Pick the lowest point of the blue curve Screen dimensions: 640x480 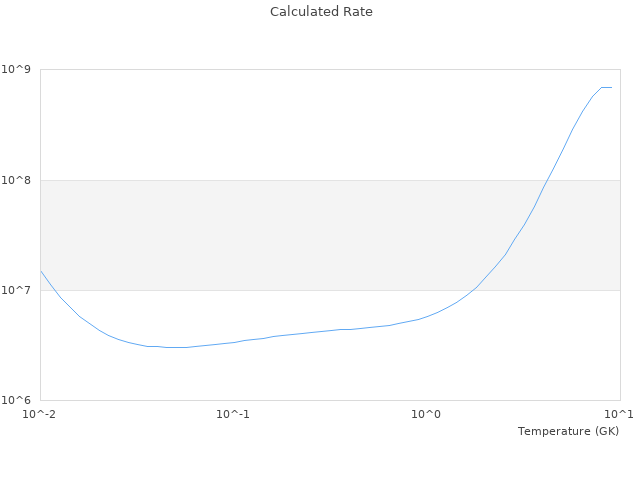click(175, 347)
